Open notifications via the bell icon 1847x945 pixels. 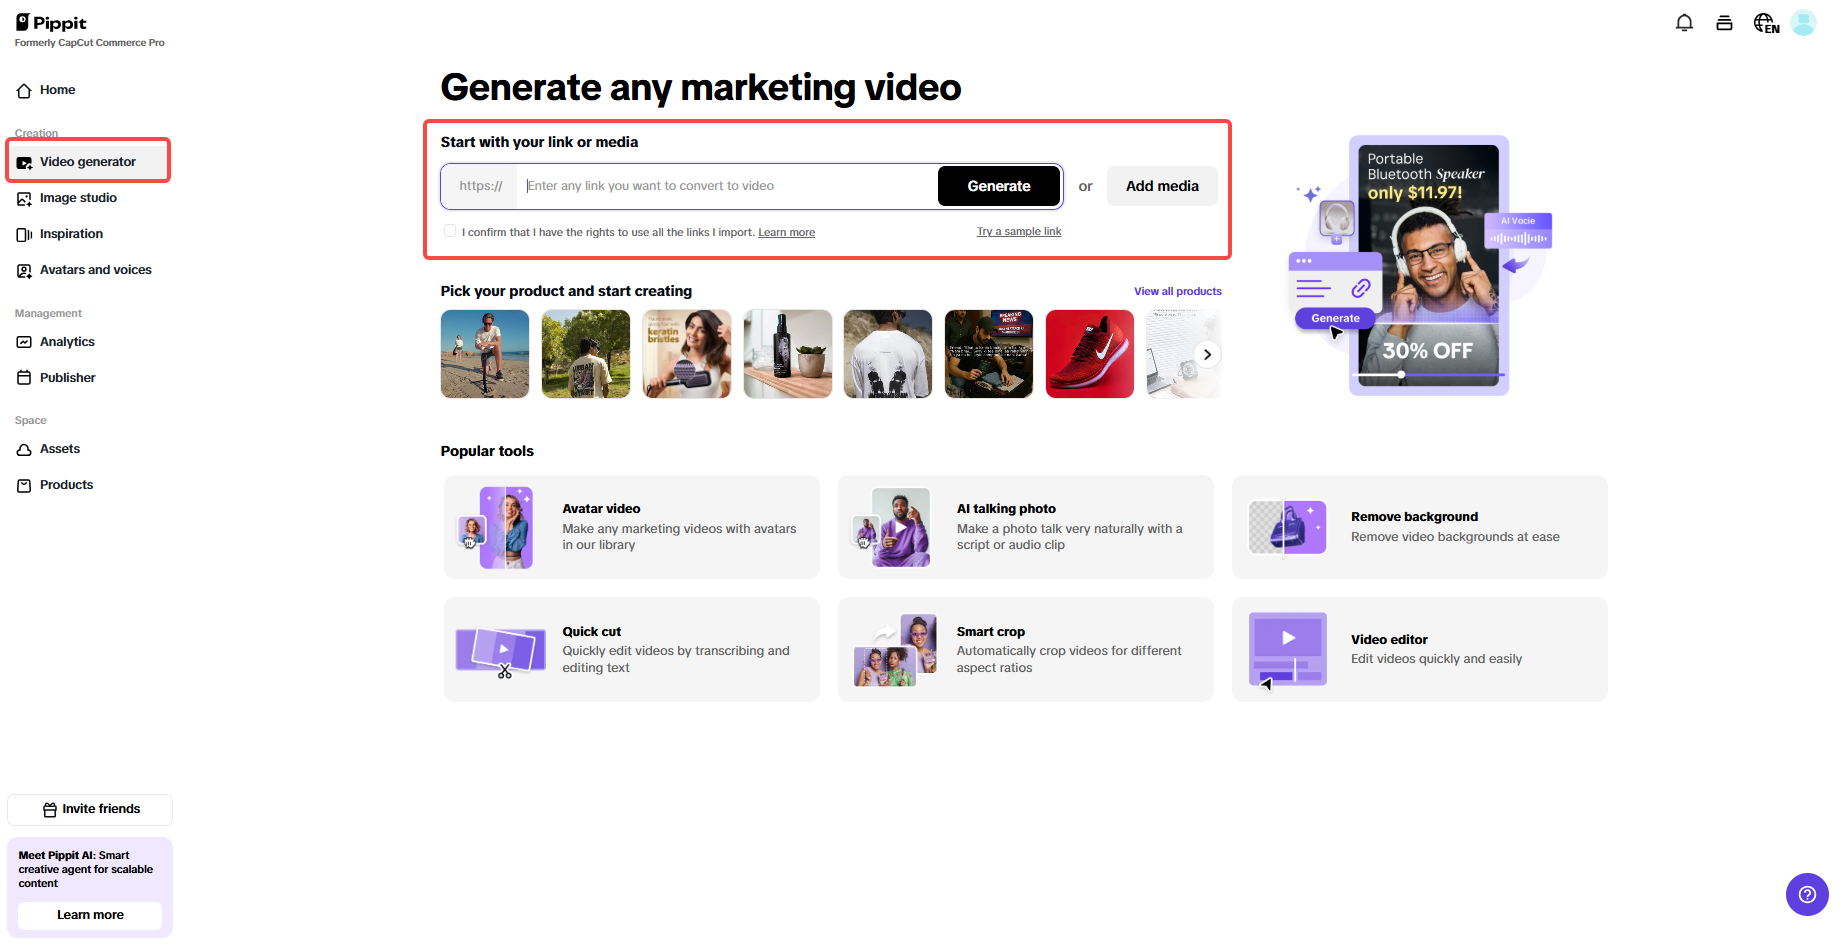[x=1685, y=22]
